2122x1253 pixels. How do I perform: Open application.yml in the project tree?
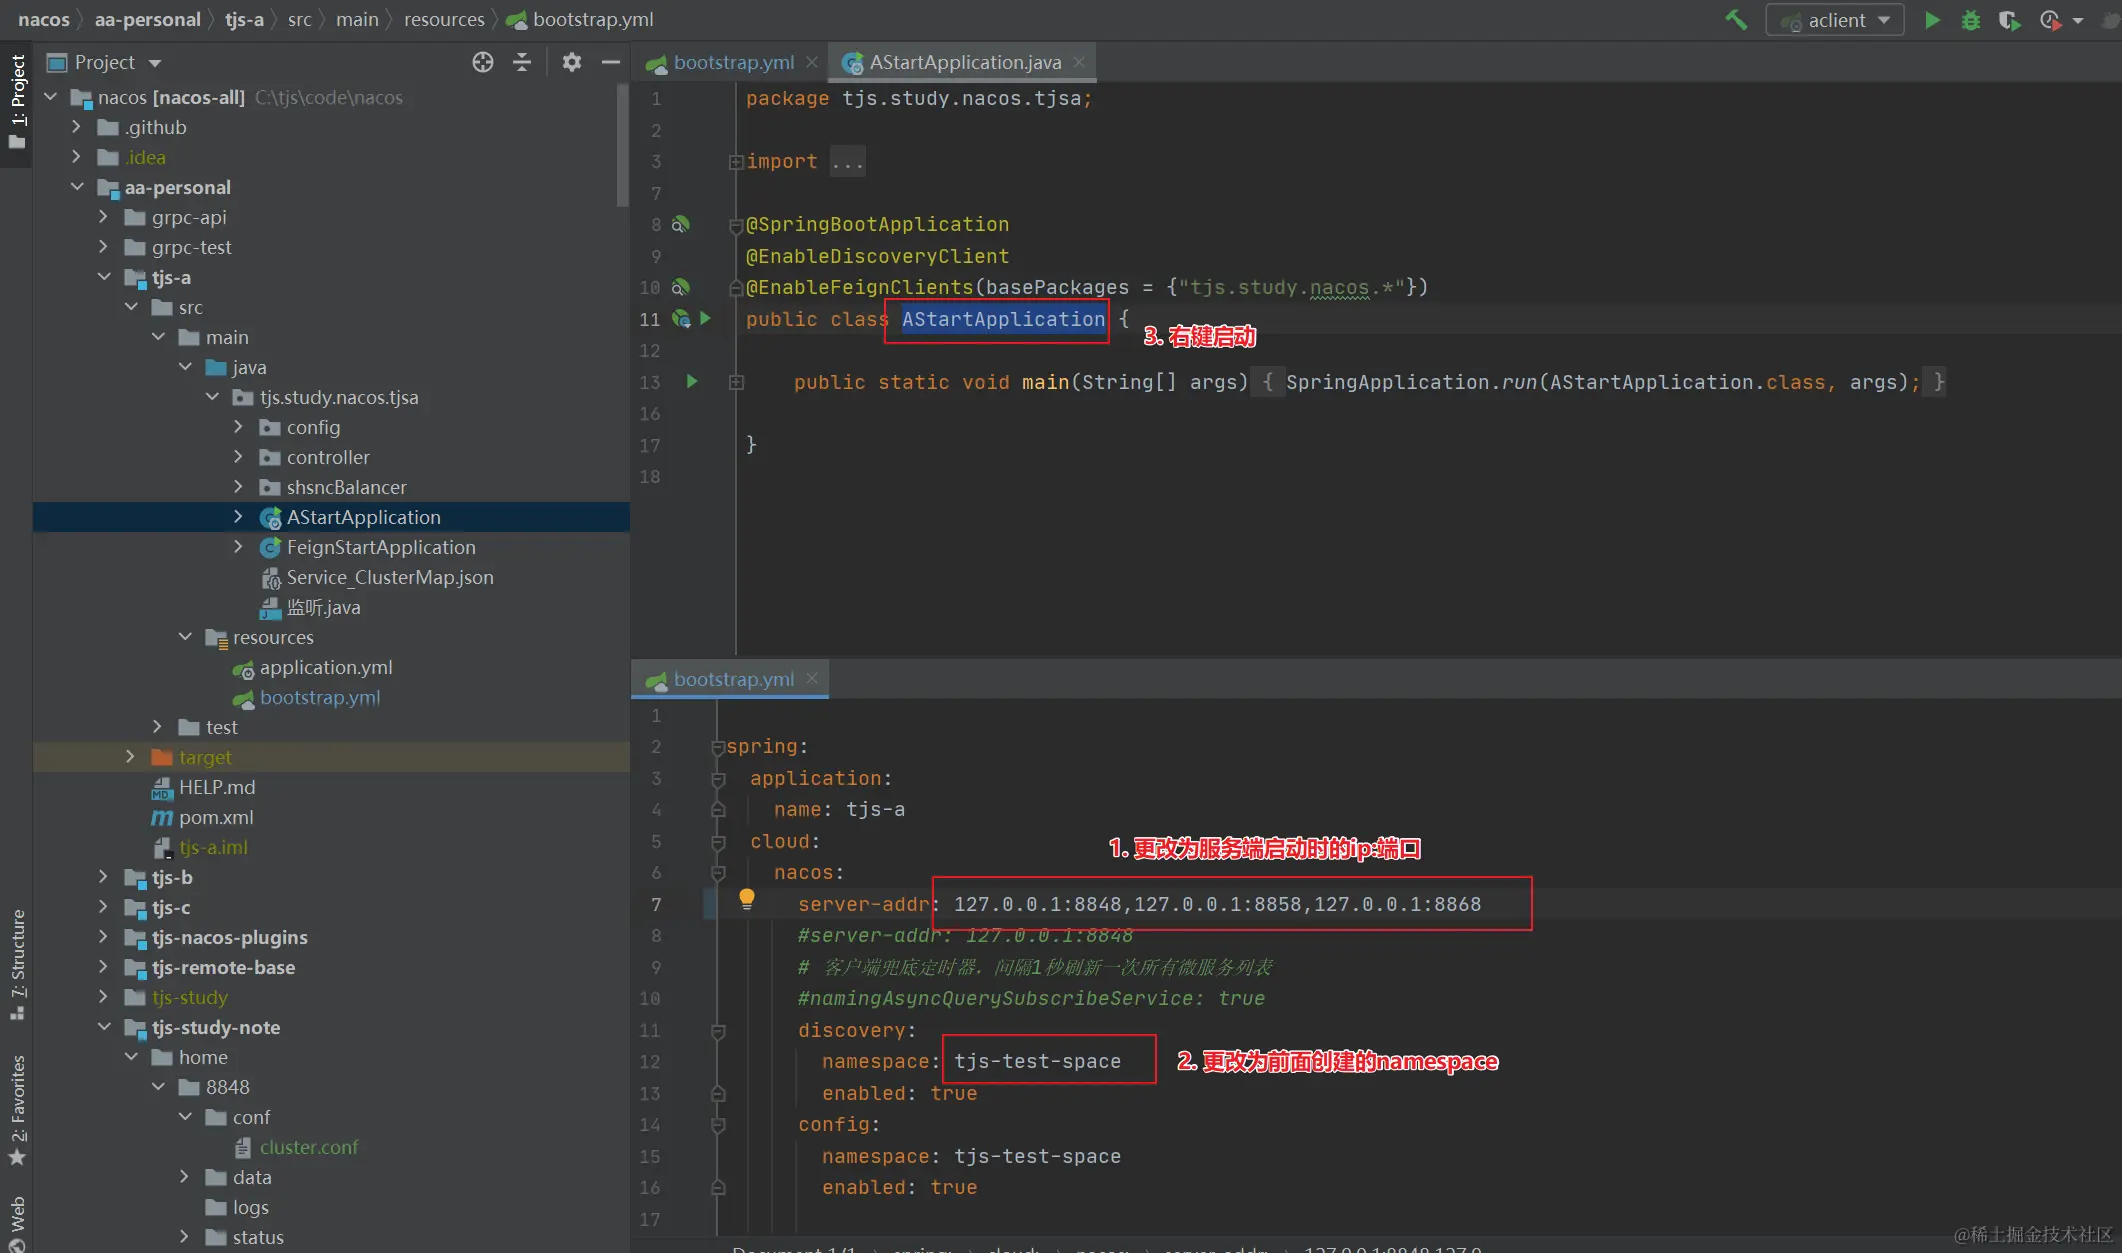(x=325, y=667)
